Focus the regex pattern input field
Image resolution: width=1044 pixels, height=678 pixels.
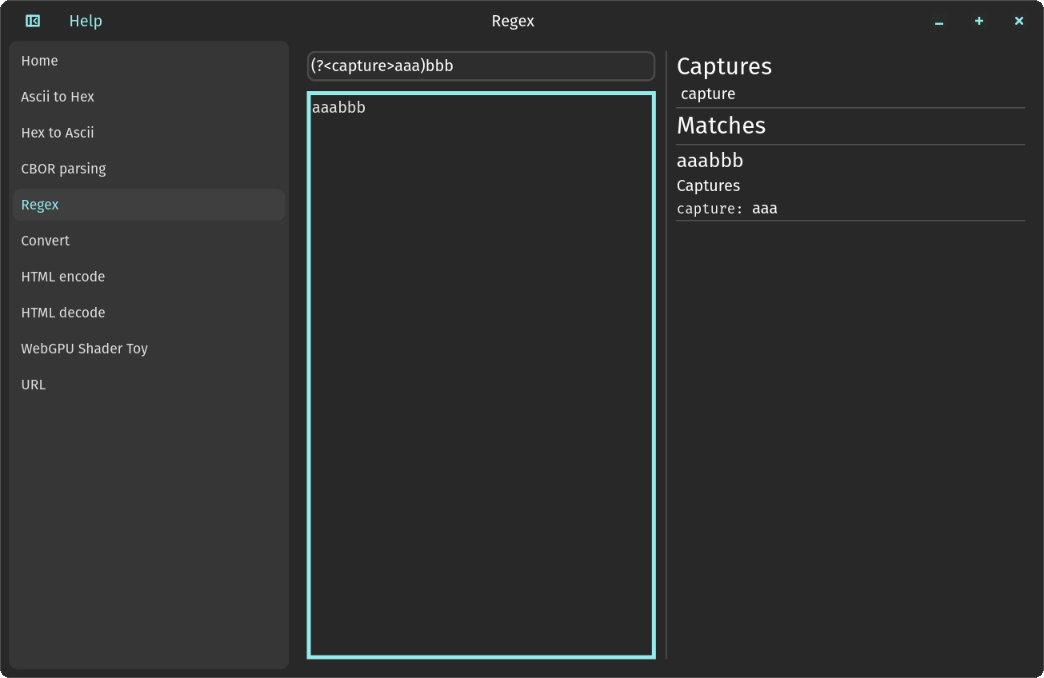click(481, 66)
